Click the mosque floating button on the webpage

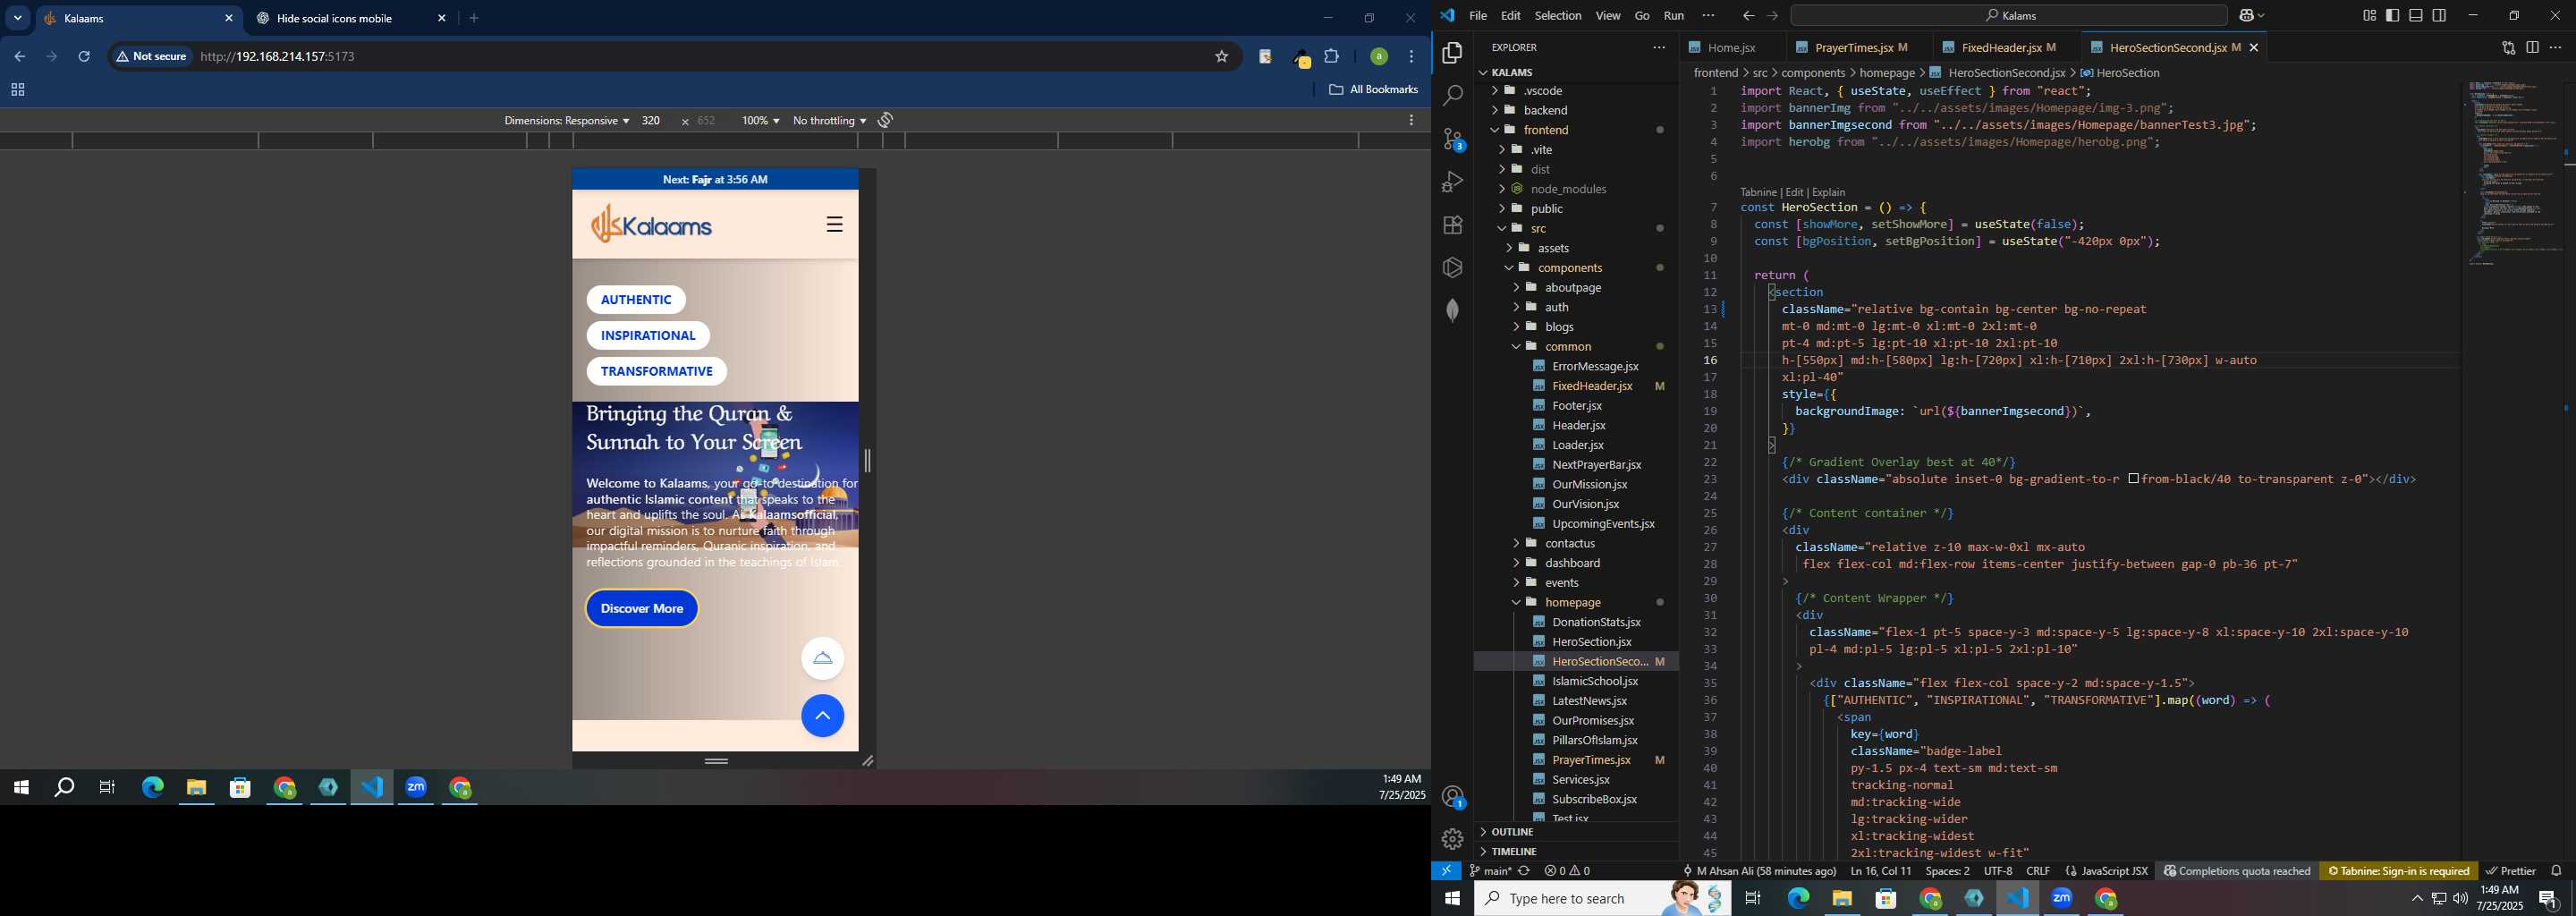822,658
